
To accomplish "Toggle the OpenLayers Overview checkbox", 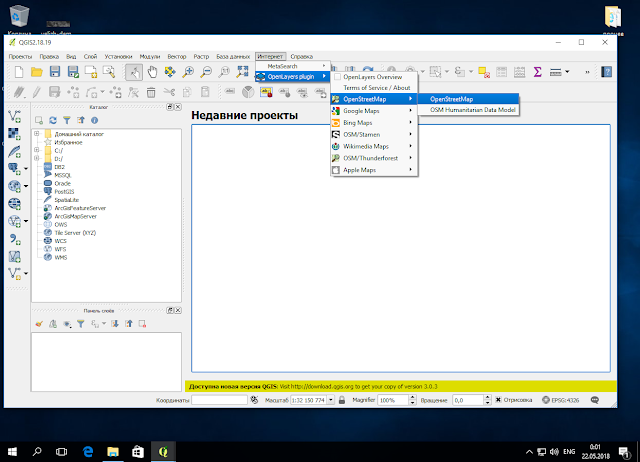I will 338,77.
